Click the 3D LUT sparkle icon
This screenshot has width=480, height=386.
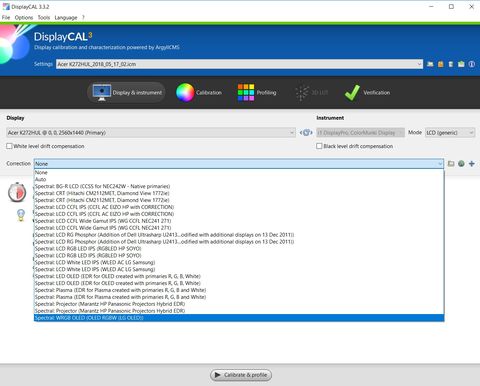coord(302,92)
